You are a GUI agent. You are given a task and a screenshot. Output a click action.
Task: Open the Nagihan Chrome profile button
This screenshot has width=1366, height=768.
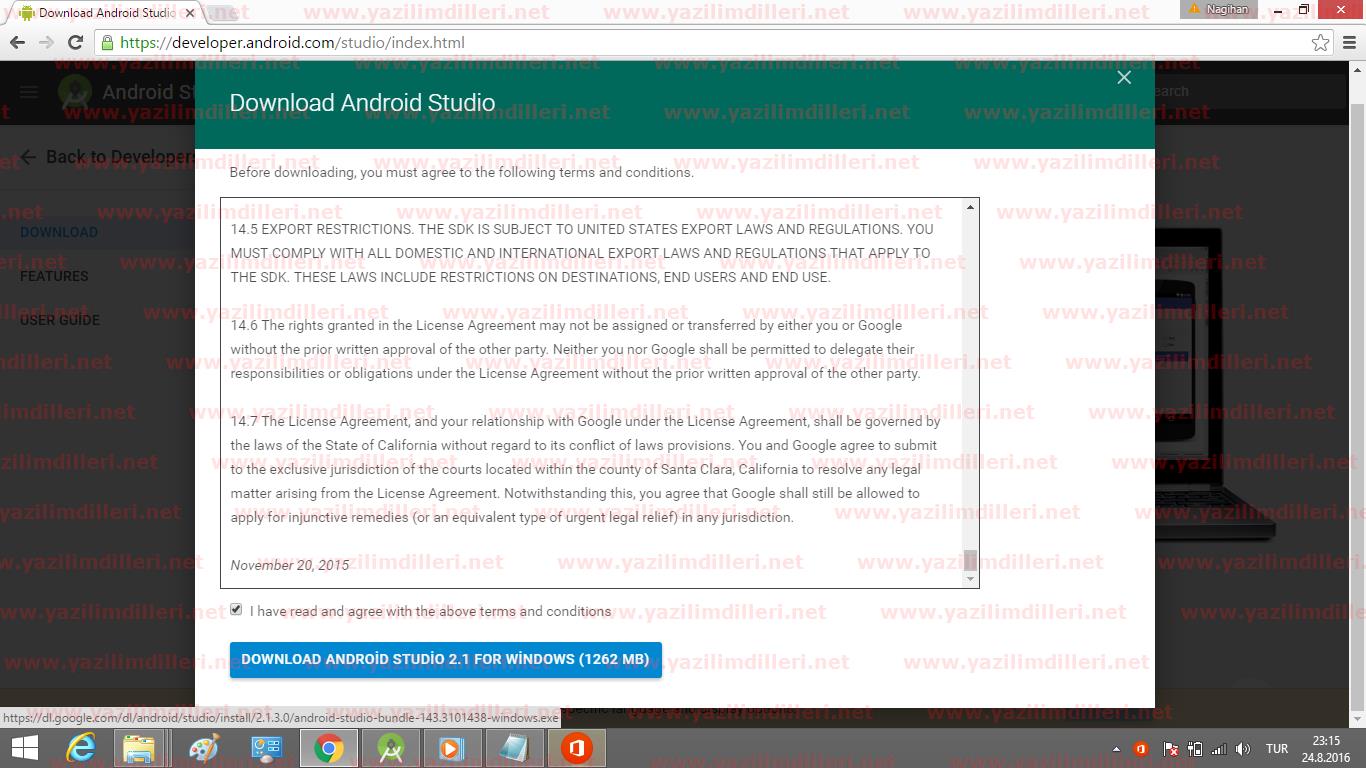coord(1218,9)
